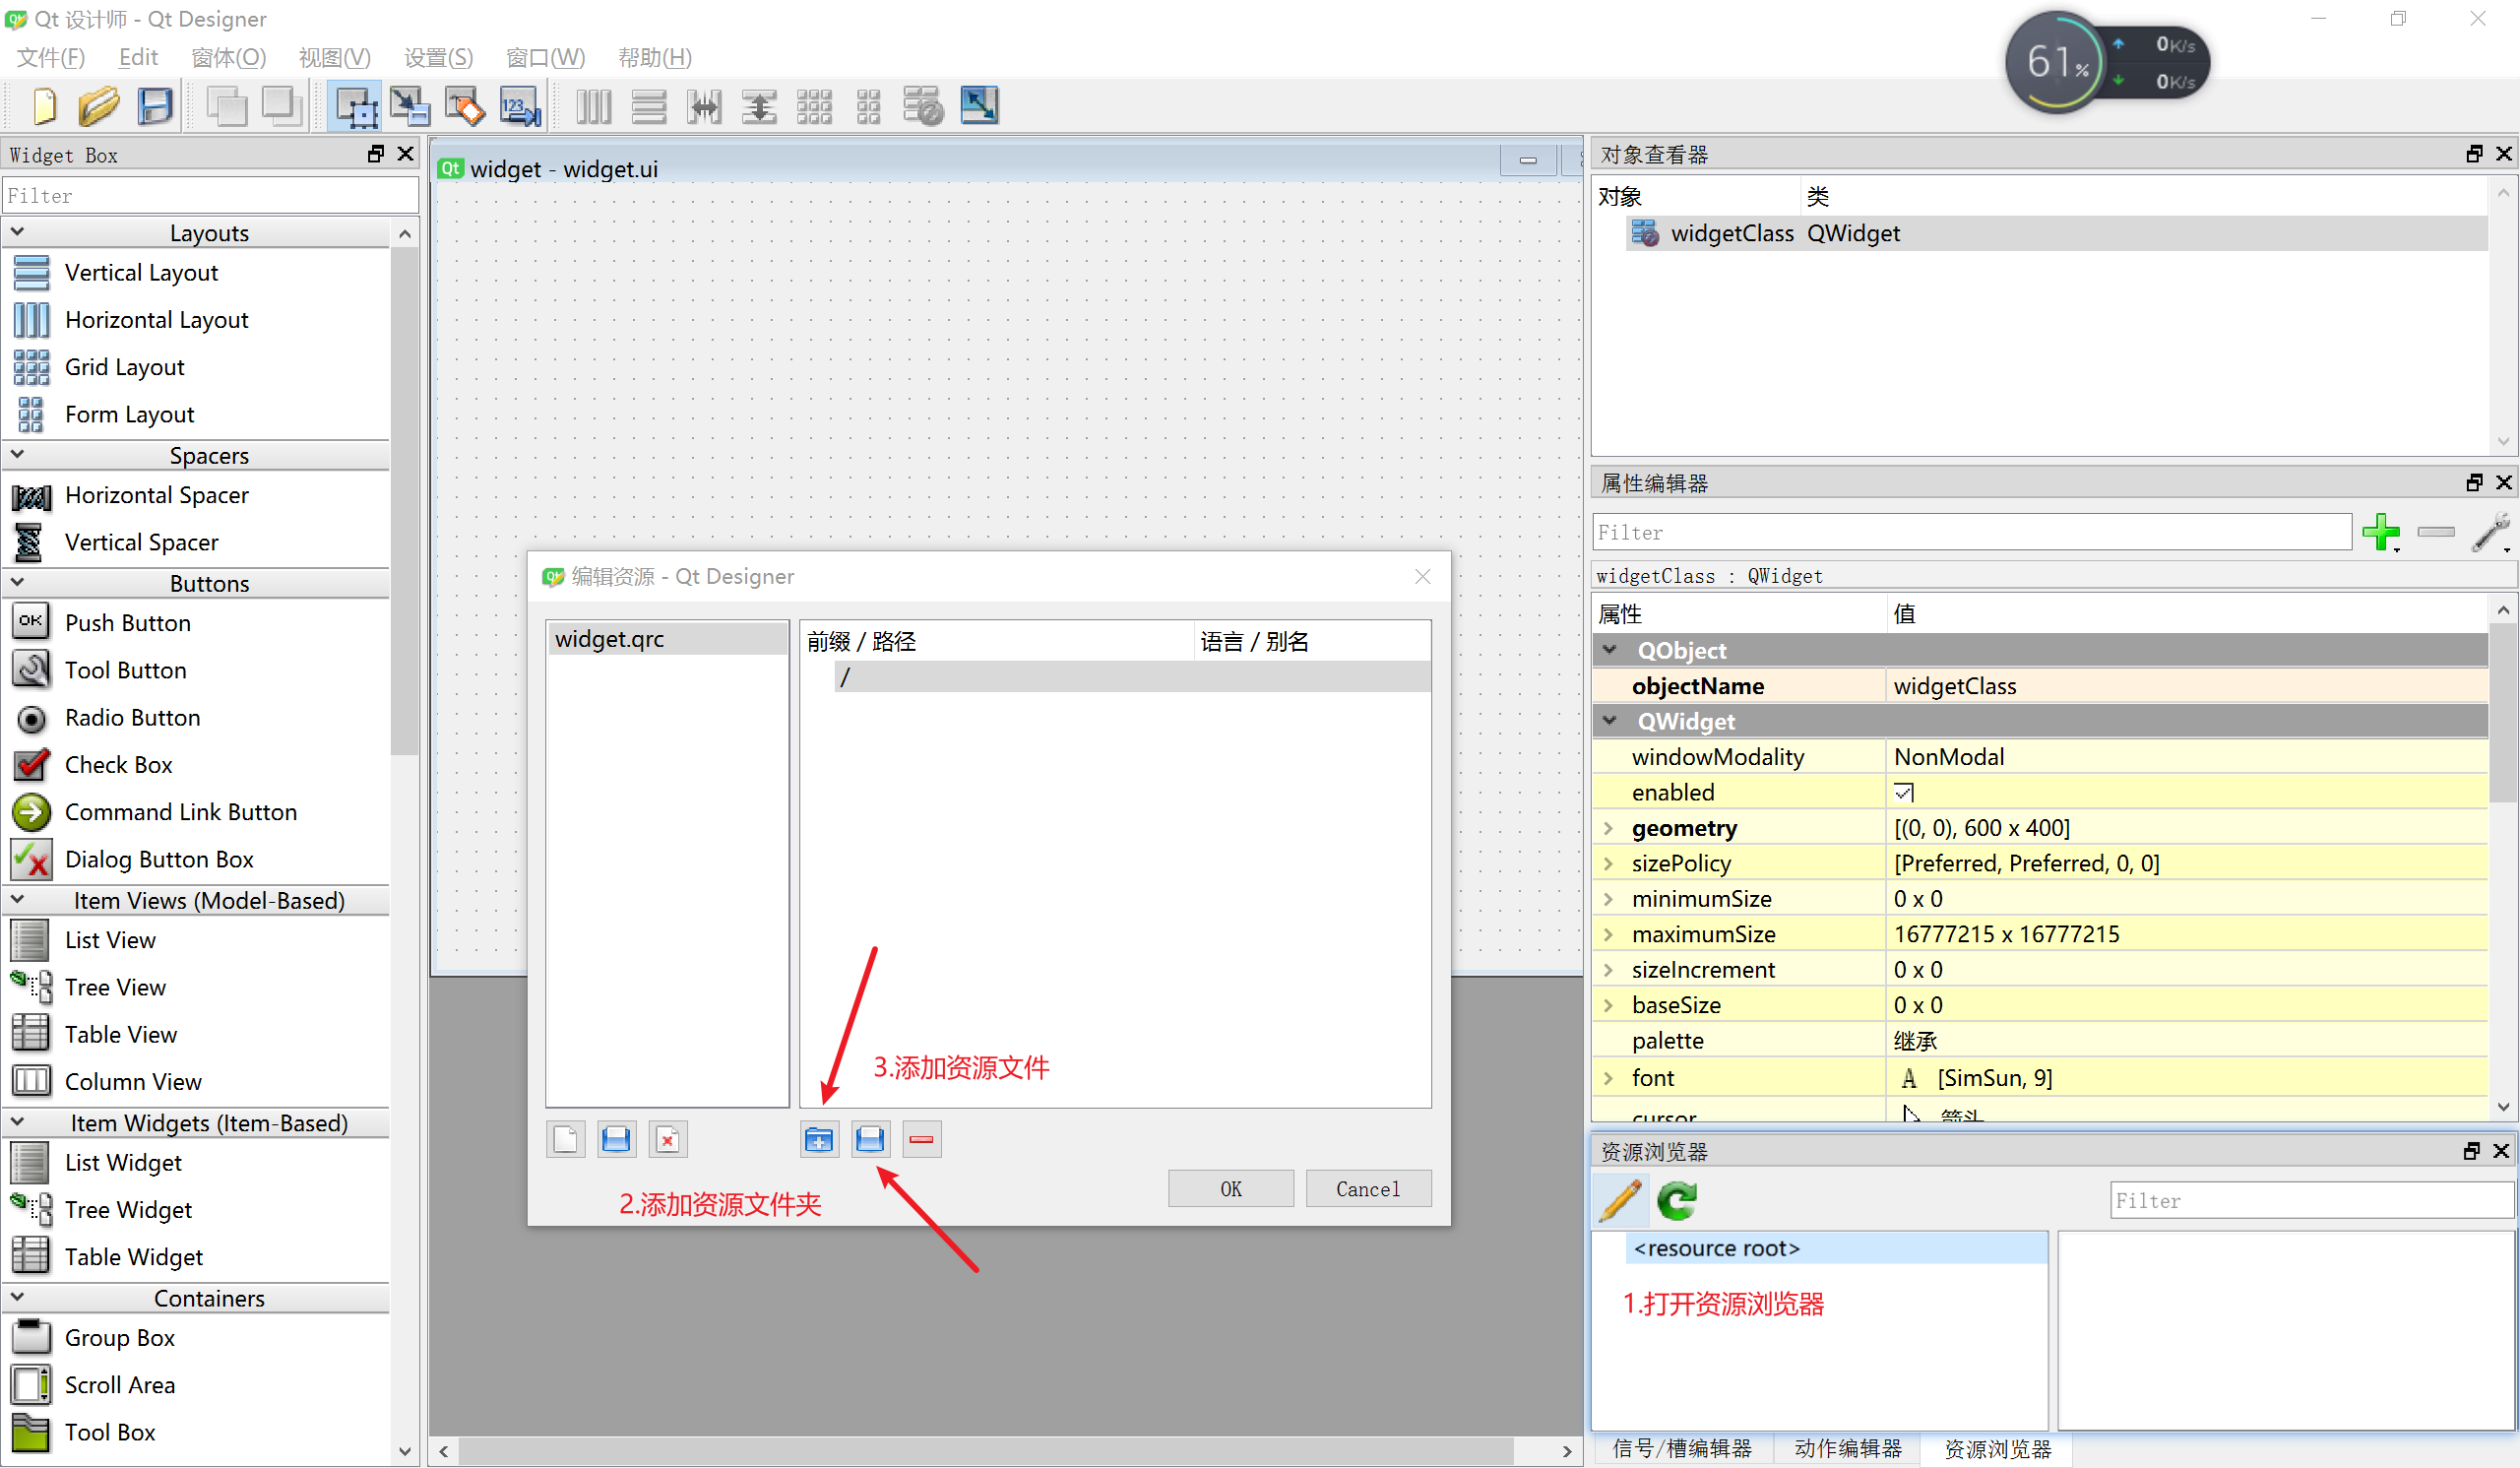Click the 61% performance gauge overlay
This screenshot has width=2520, height=1468.
click(x=2055, y=61)
